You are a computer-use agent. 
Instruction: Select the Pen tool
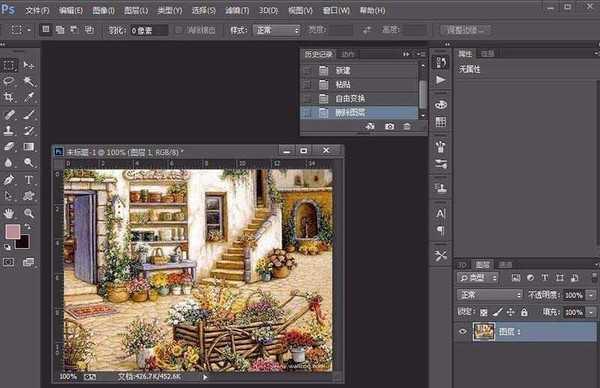click(9, 179)
